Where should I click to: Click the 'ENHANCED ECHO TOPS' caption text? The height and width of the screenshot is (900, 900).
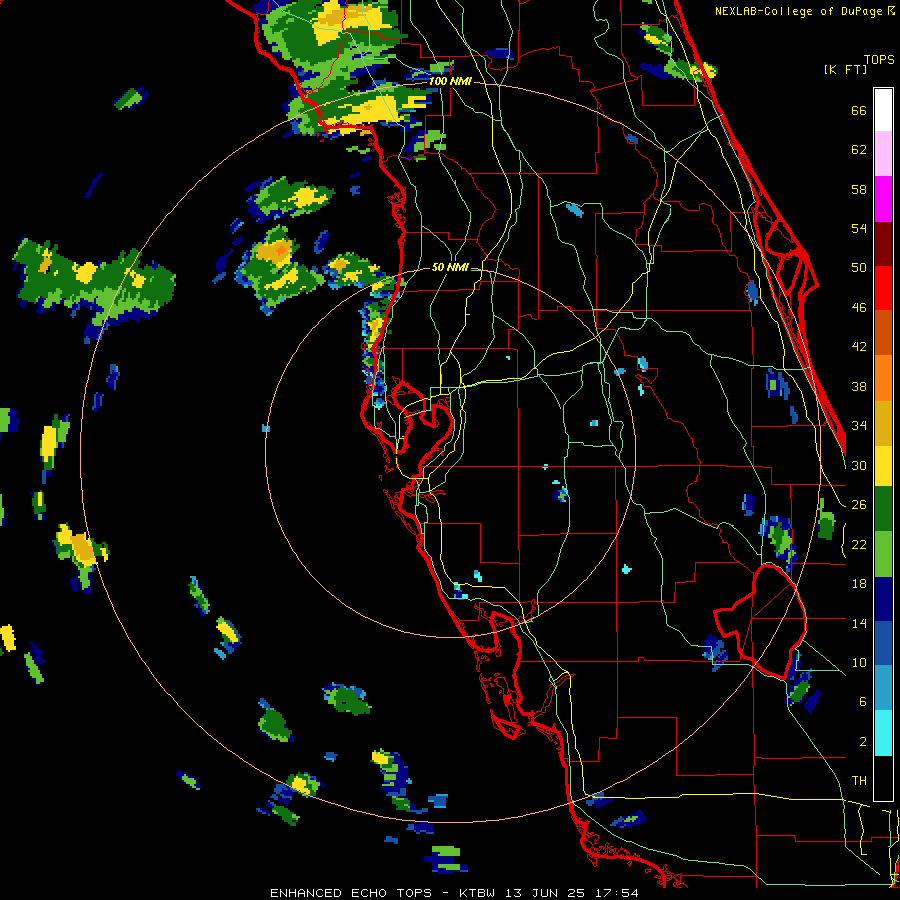point(350,893)
